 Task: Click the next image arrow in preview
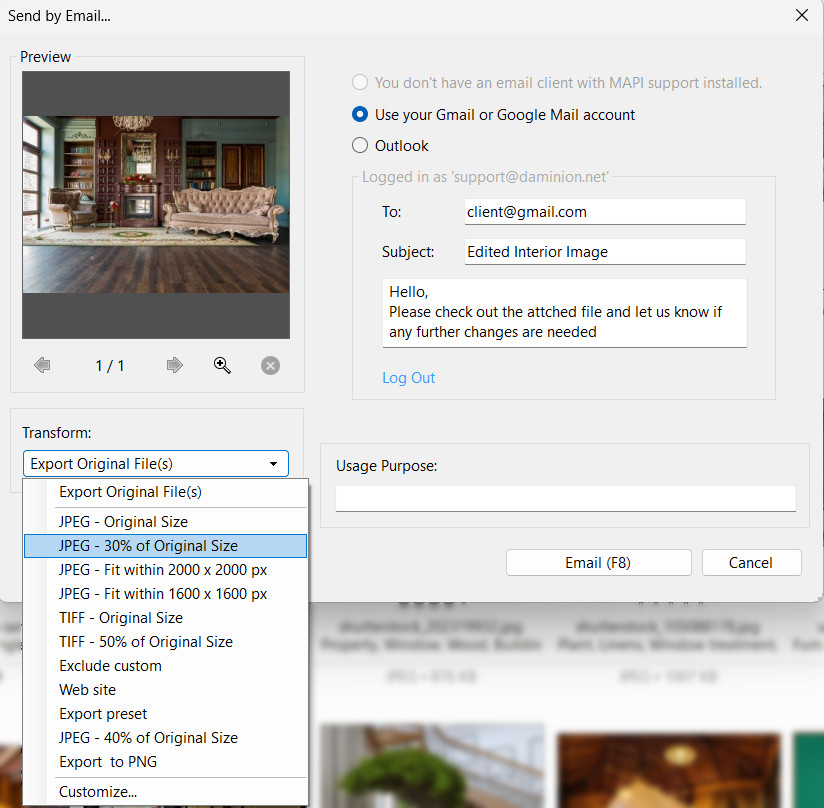[175, 366]
